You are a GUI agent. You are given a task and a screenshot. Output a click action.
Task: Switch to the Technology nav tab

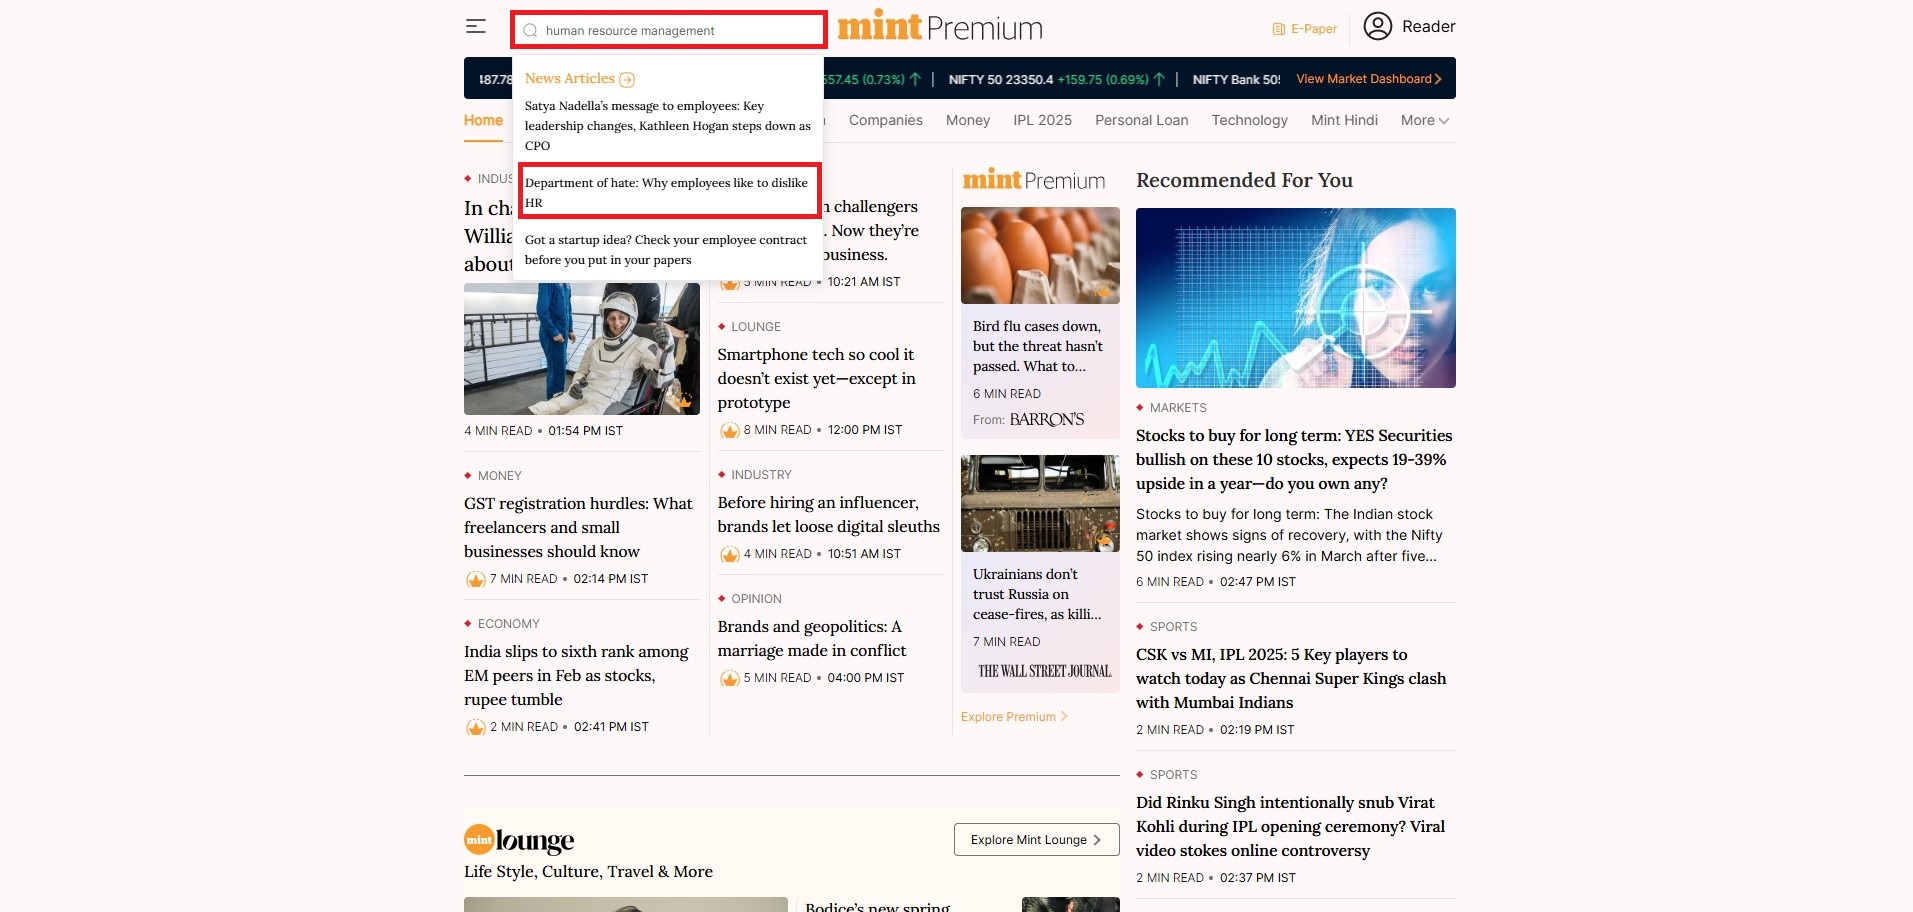[1249, 120]
